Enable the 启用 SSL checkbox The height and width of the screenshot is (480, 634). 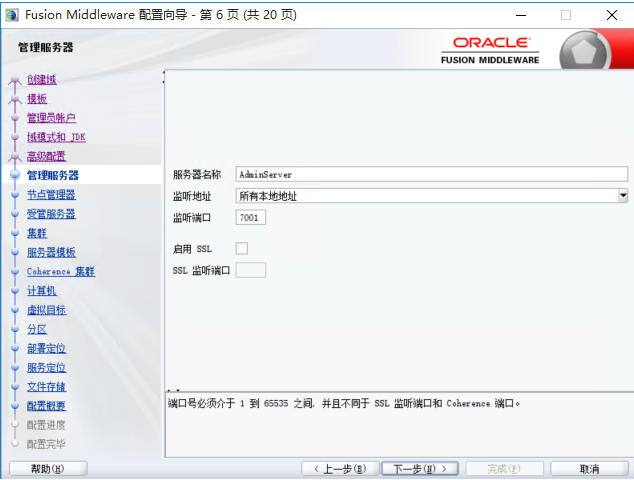pos(242,248)
